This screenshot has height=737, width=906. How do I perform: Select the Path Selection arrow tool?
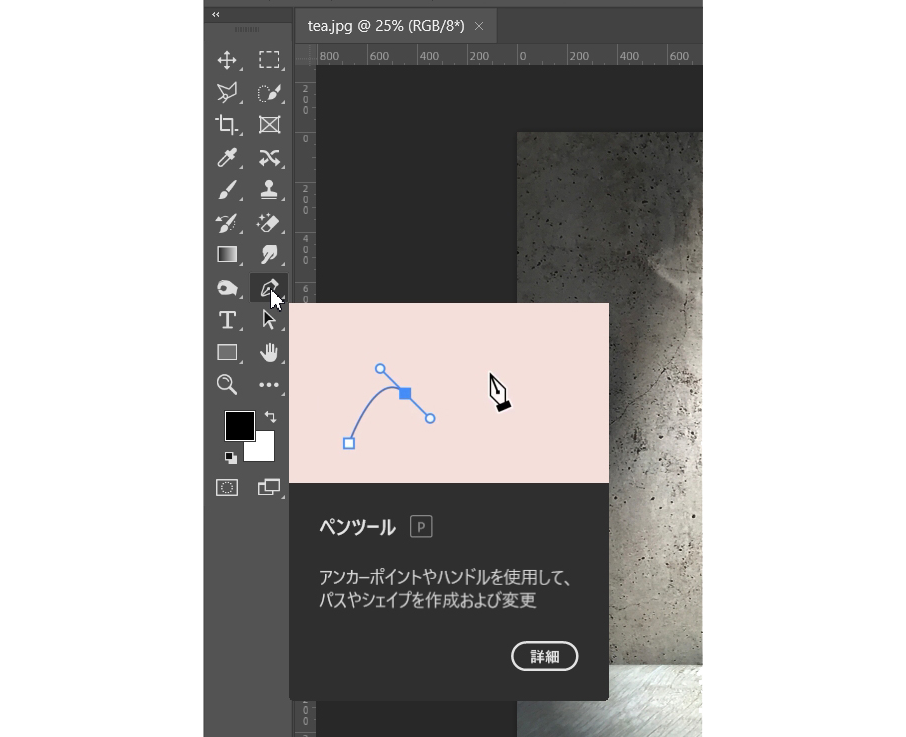point(269,320)
